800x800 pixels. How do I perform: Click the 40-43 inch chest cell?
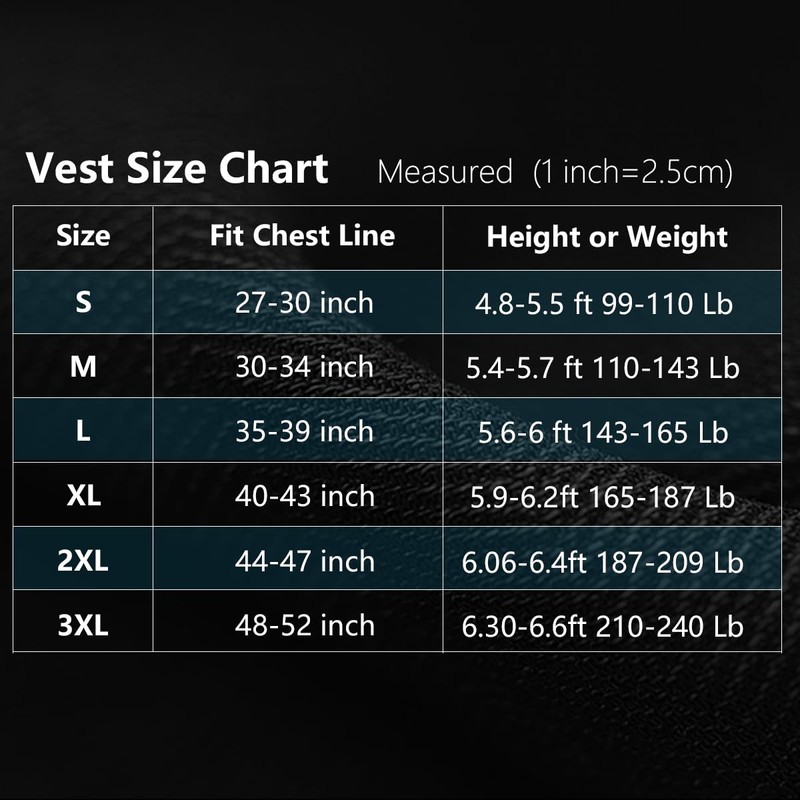pyautogui.click(x=304, y=496)
